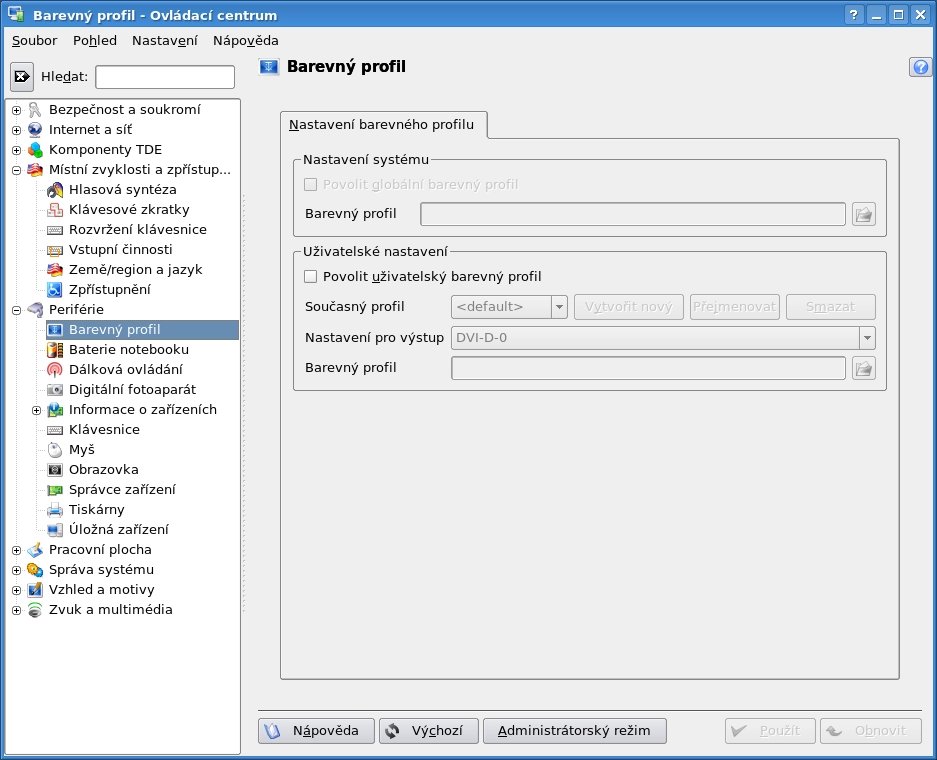Browse for system color profile file icon
Image resolution: width=937 pixels, height=760 pixels.
coord(863,214)
